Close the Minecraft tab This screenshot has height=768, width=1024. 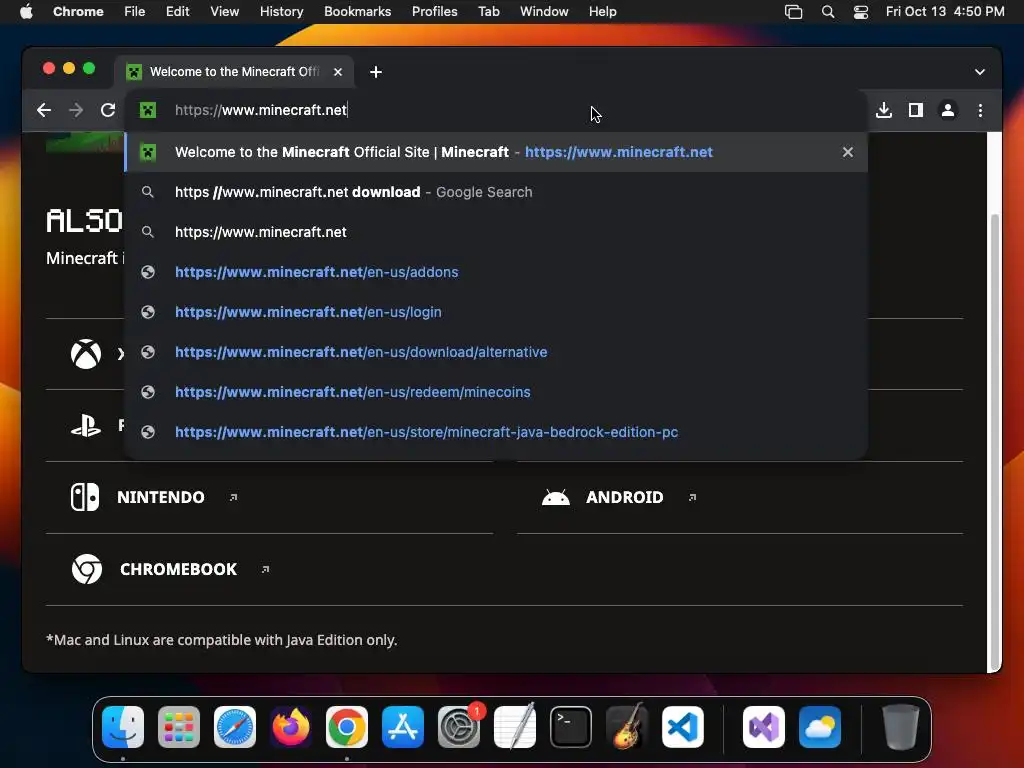[x=338, y=72]
